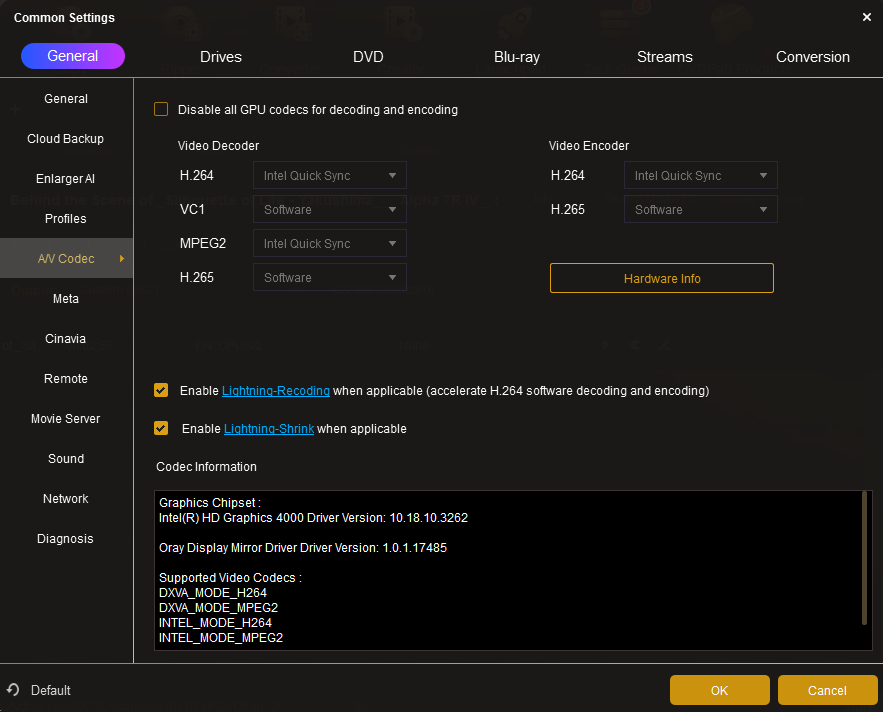Click the DXVA_MODE_MPEG2 codec line

click(218, 608)
